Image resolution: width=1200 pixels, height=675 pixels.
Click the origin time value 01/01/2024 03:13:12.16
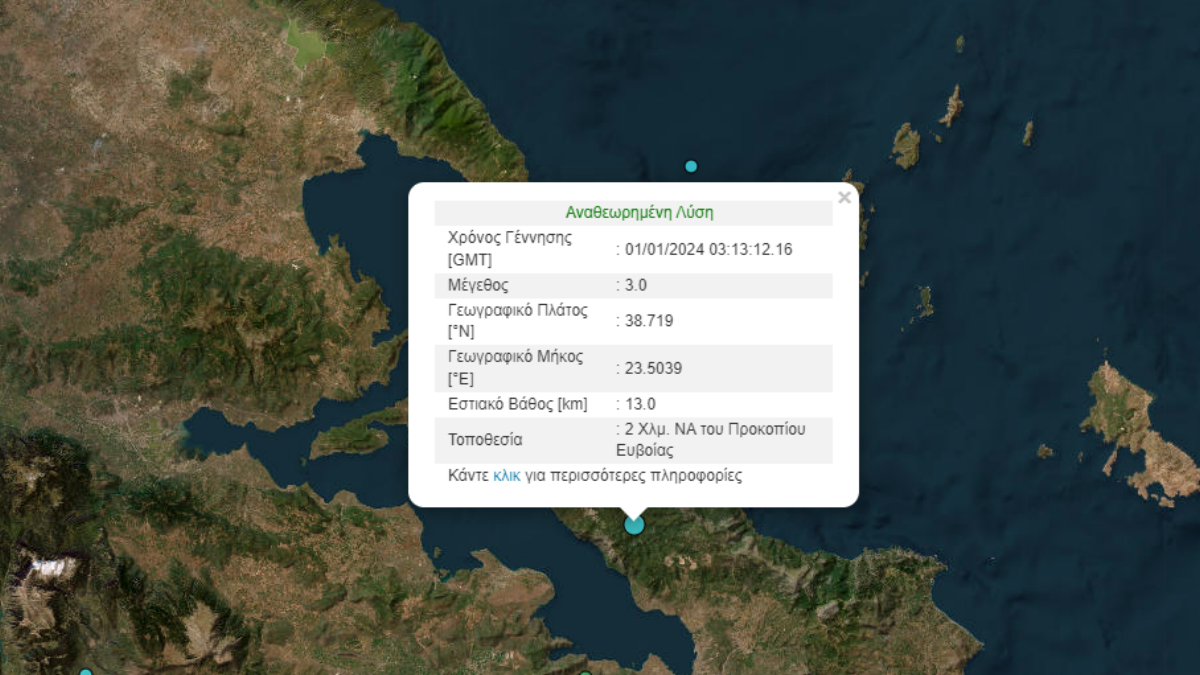pyautogui.click(x=708, y=249)
